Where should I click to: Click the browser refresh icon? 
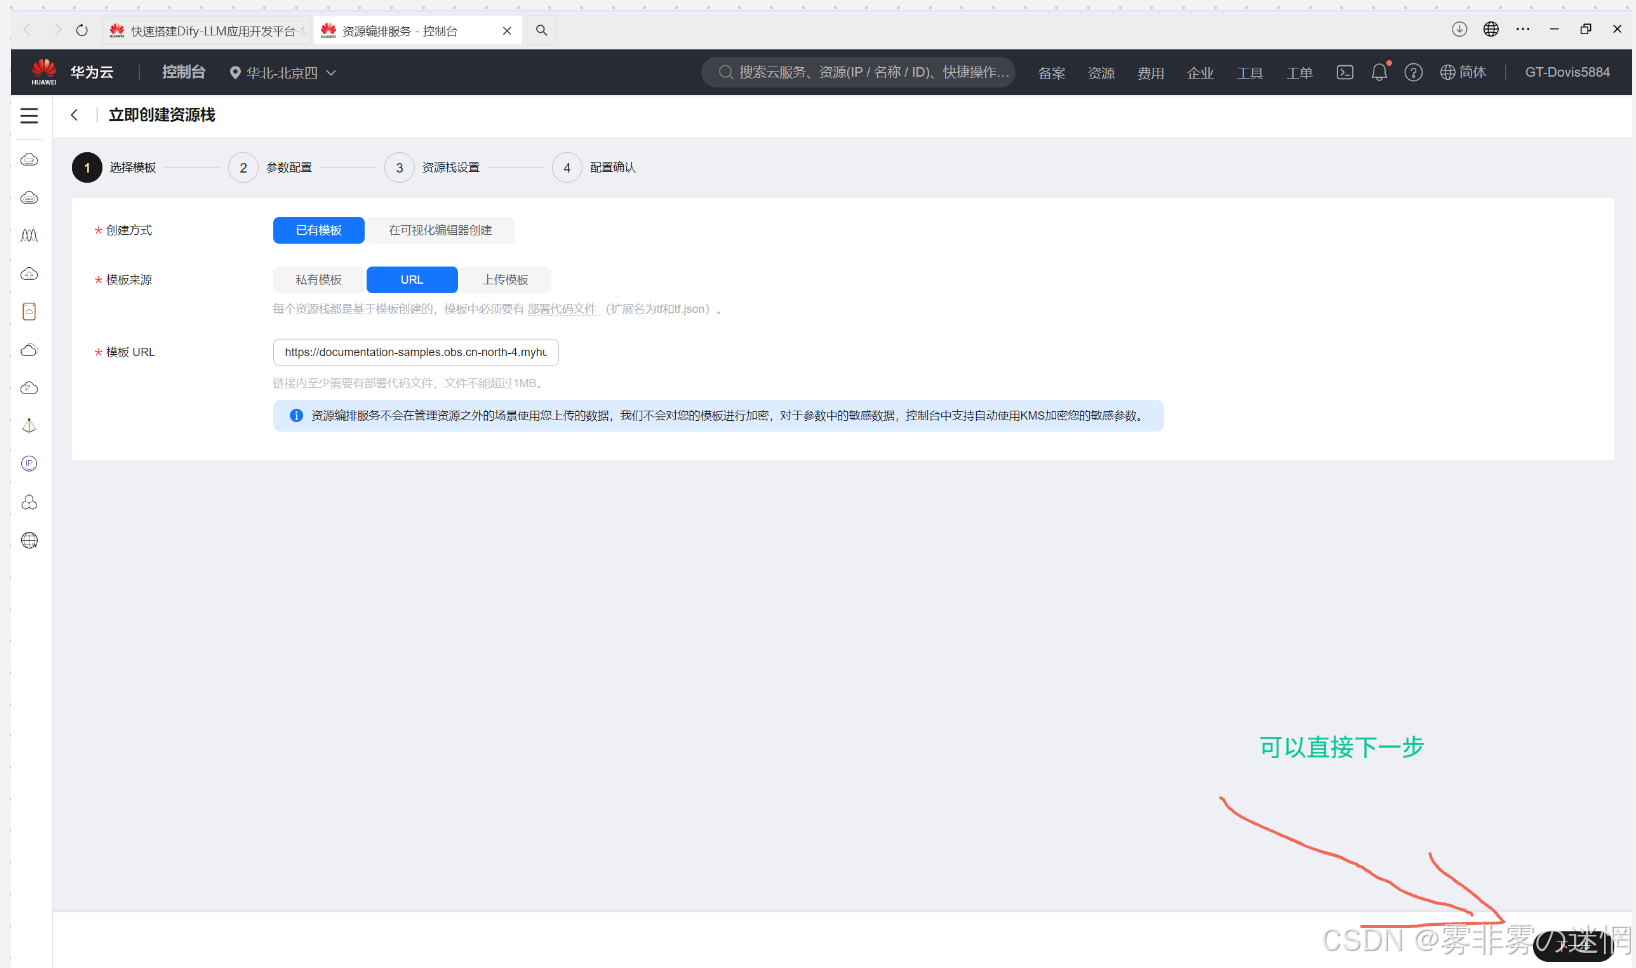82,30
